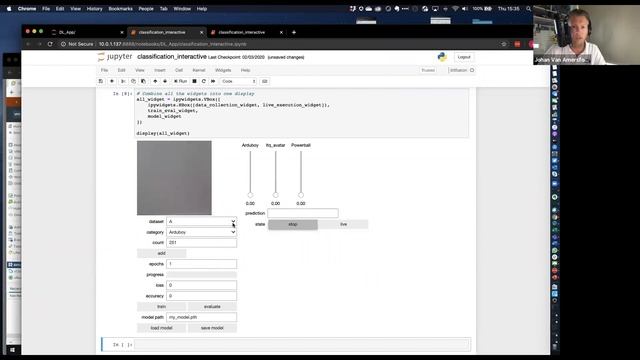Screen dimensions: 640x360
Task: Expand the dataset dropdown showing A
Action: [x=201, y=222]
